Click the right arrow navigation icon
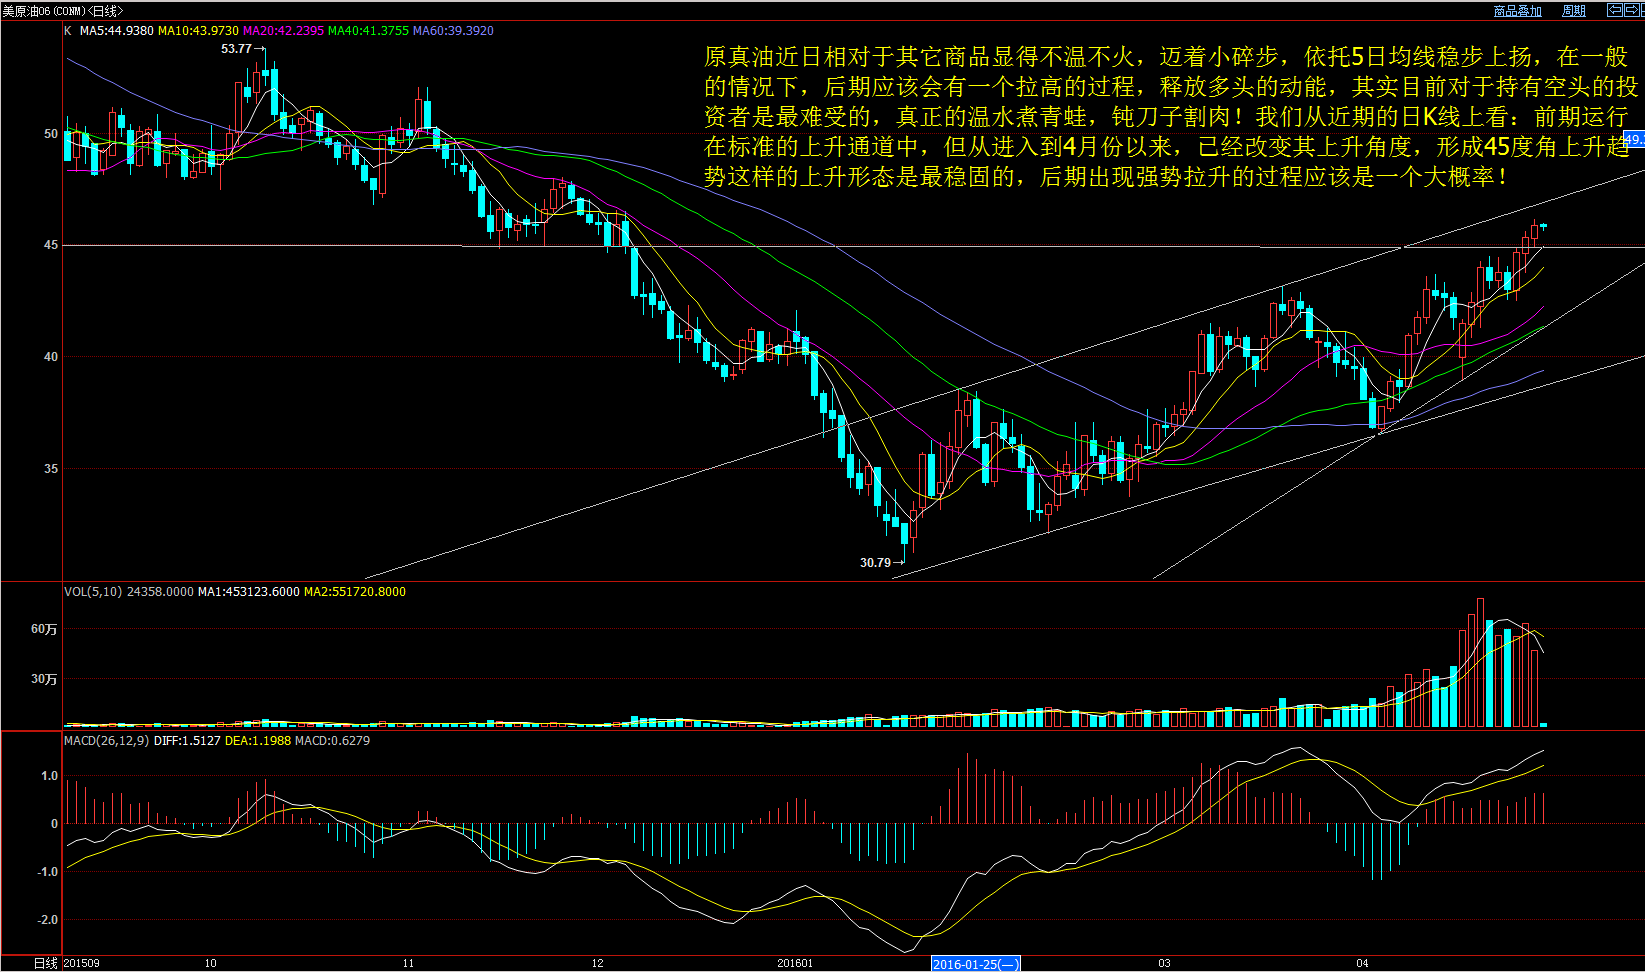This screenshot has height=972, width=1645. (x=1632, y=10)
